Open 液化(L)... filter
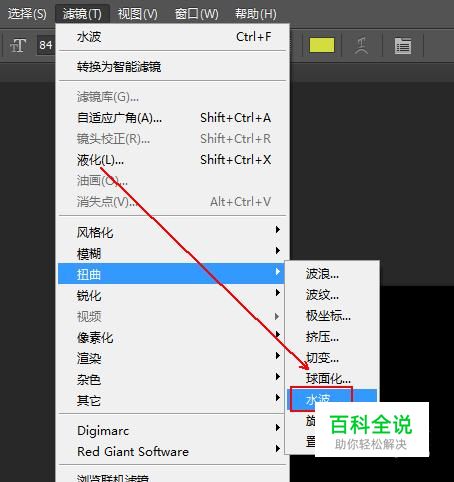 pos(172,160)
